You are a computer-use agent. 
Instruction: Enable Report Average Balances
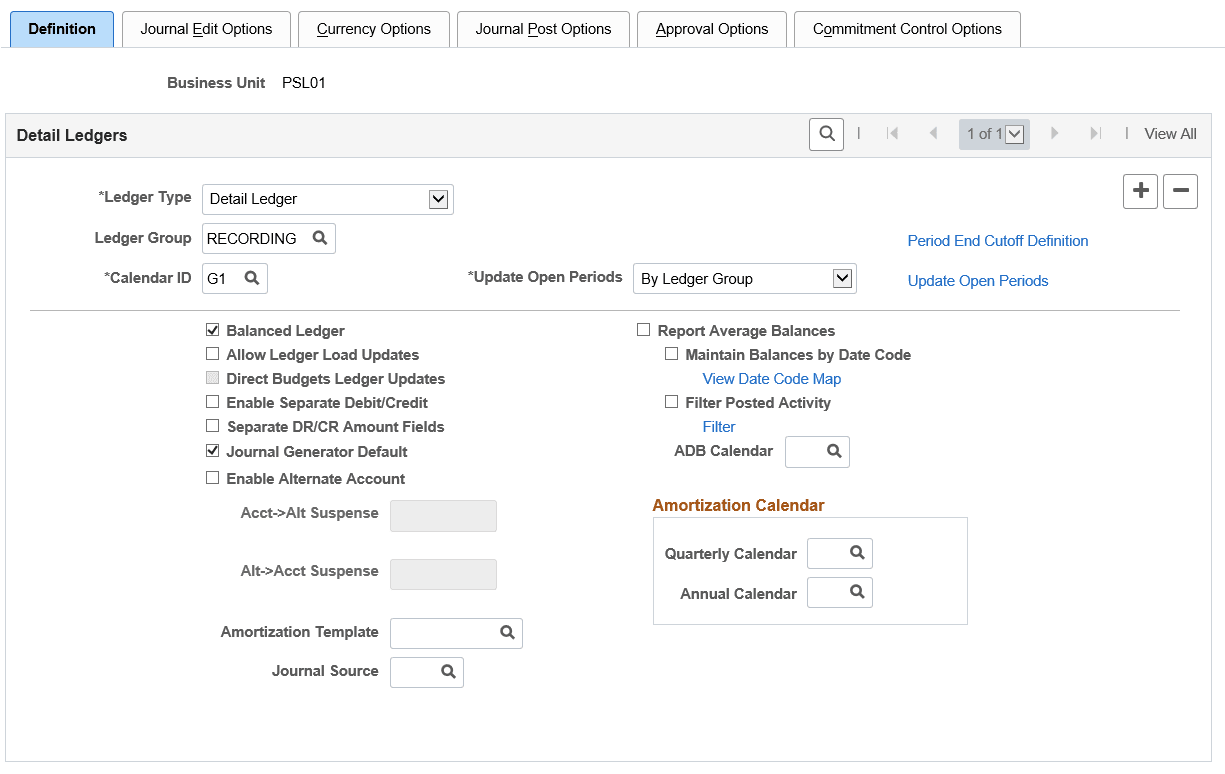pyautogui.click(x=645, y=329)
